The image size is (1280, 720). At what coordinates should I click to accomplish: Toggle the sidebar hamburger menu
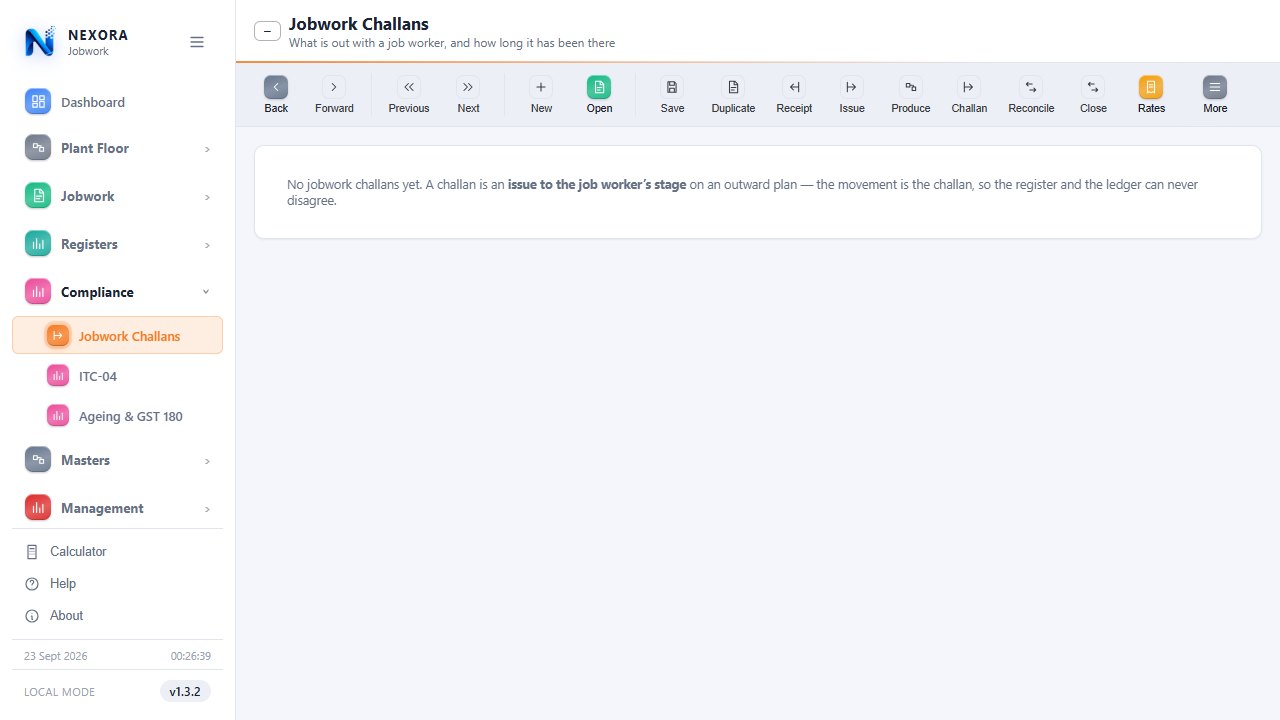[197, 42]
